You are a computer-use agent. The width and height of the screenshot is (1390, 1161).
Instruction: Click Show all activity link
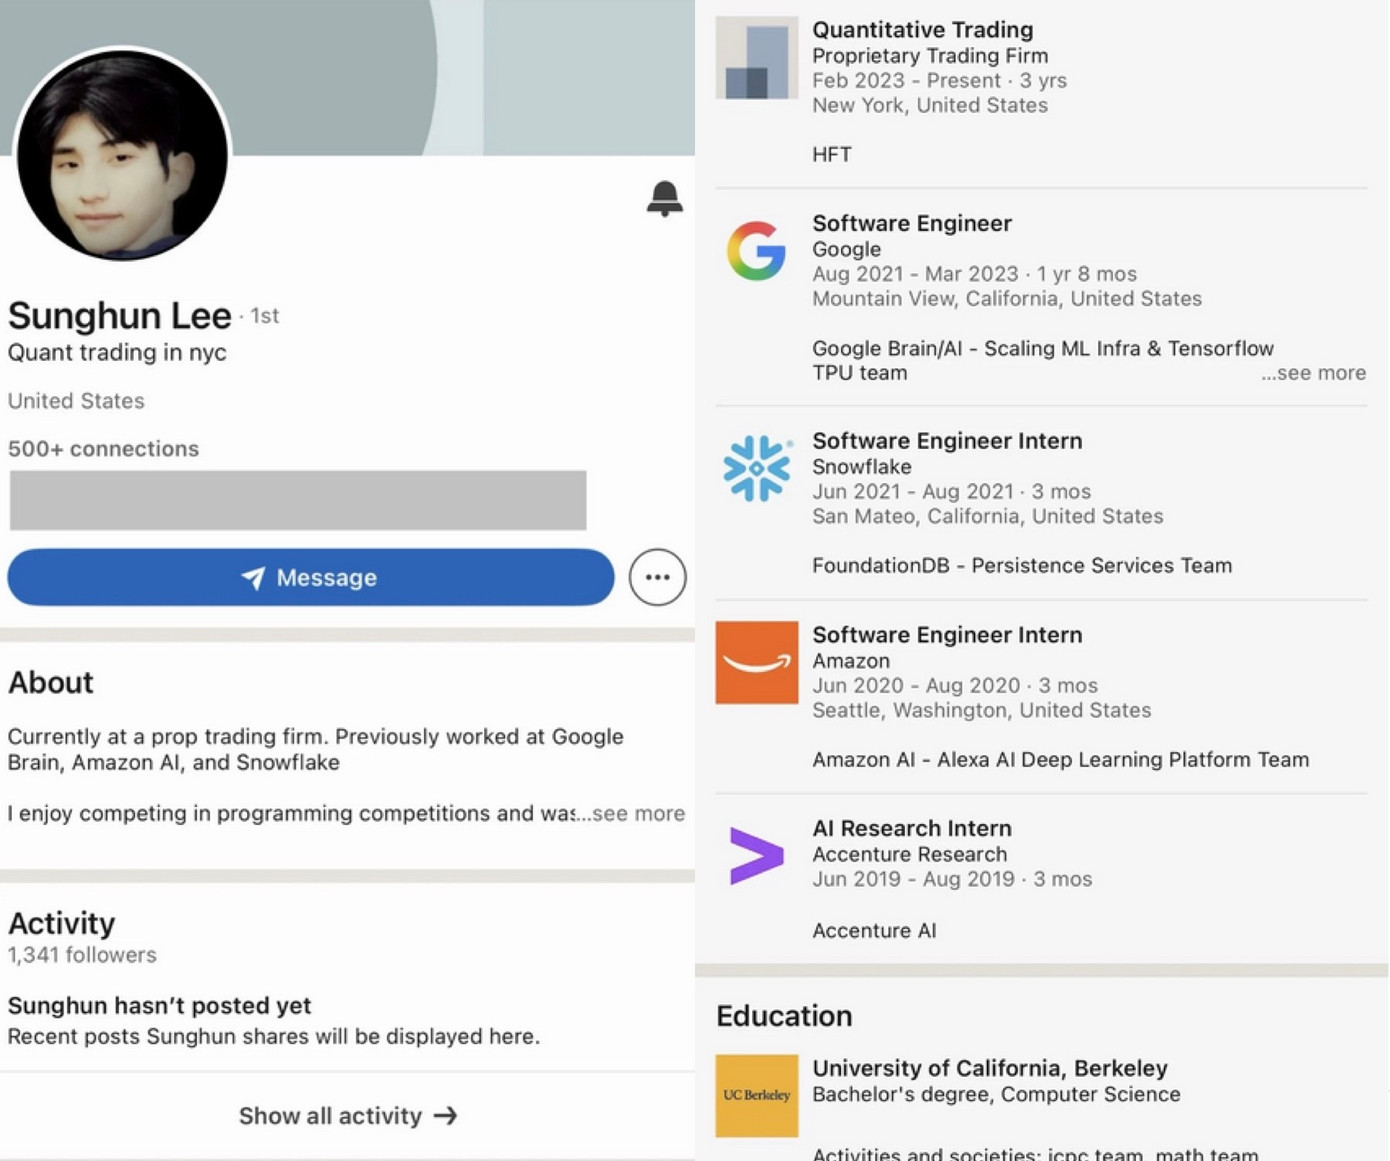click(347, 1116)
